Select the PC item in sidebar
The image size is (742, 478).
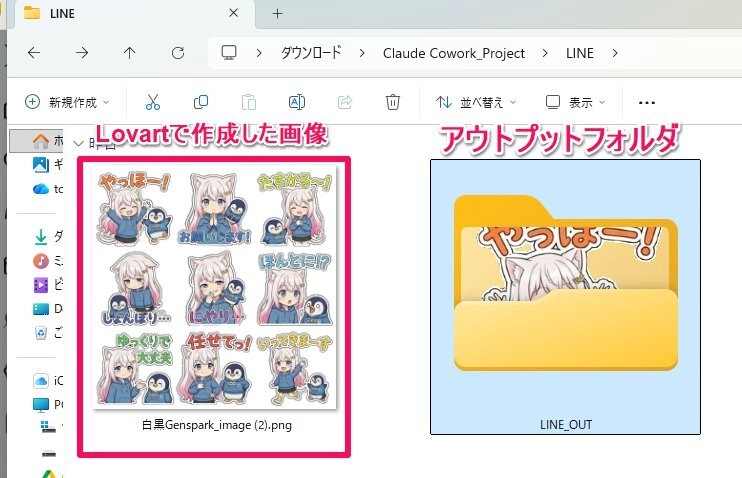click(47, 405)
